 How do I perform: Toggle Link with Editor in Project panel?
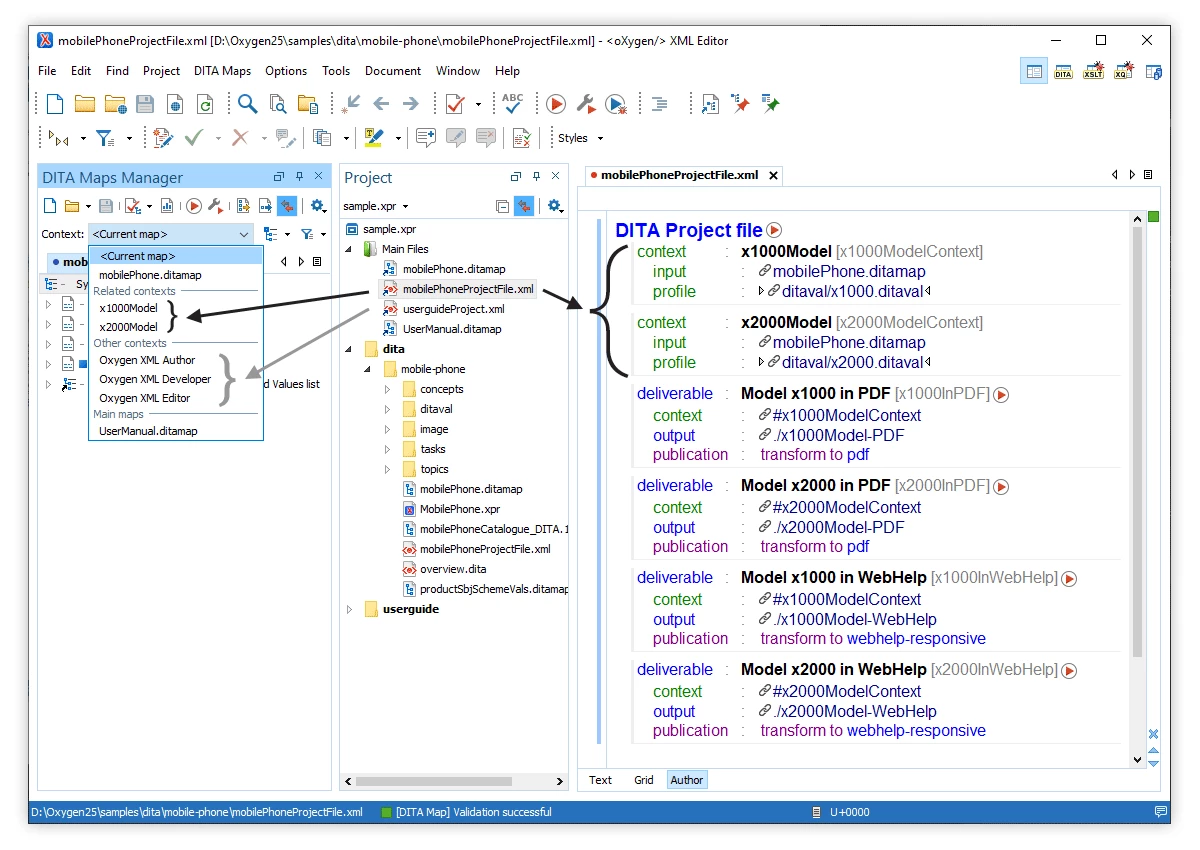(x=524, y=206)
